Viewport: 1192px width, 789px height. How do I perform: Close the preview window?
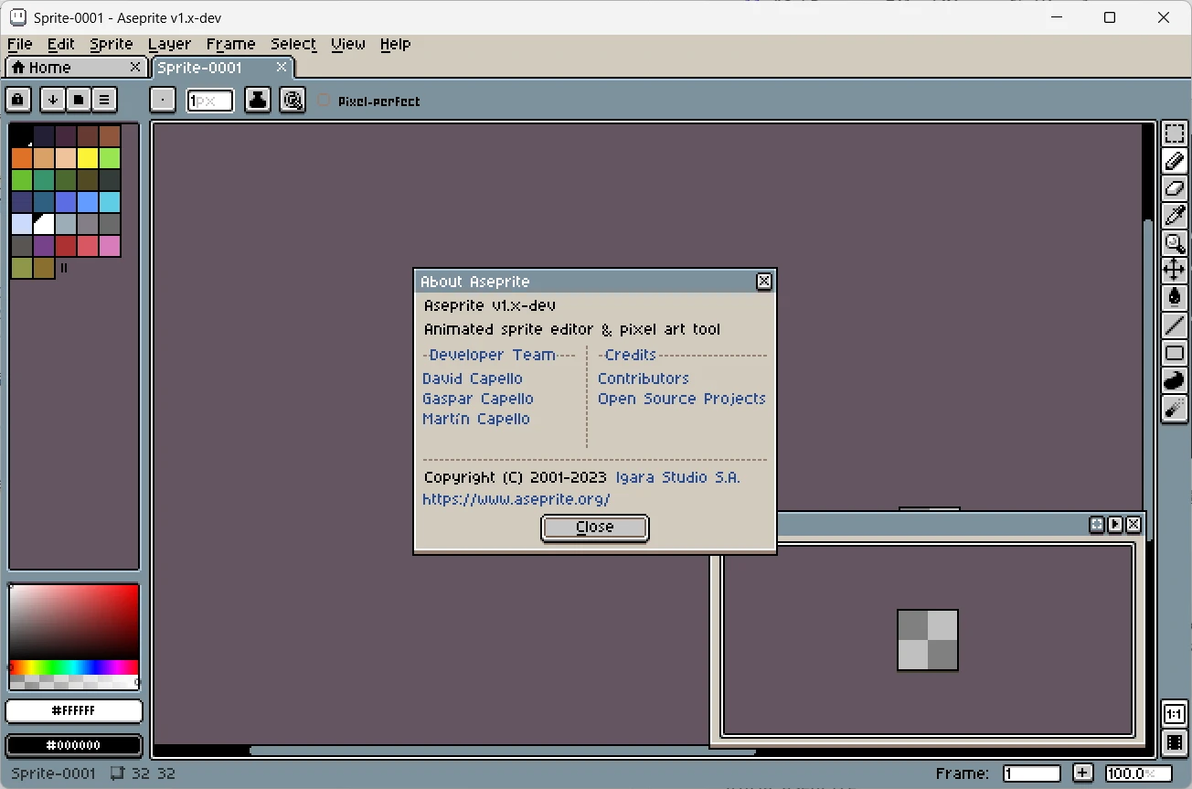point(1133,524)
